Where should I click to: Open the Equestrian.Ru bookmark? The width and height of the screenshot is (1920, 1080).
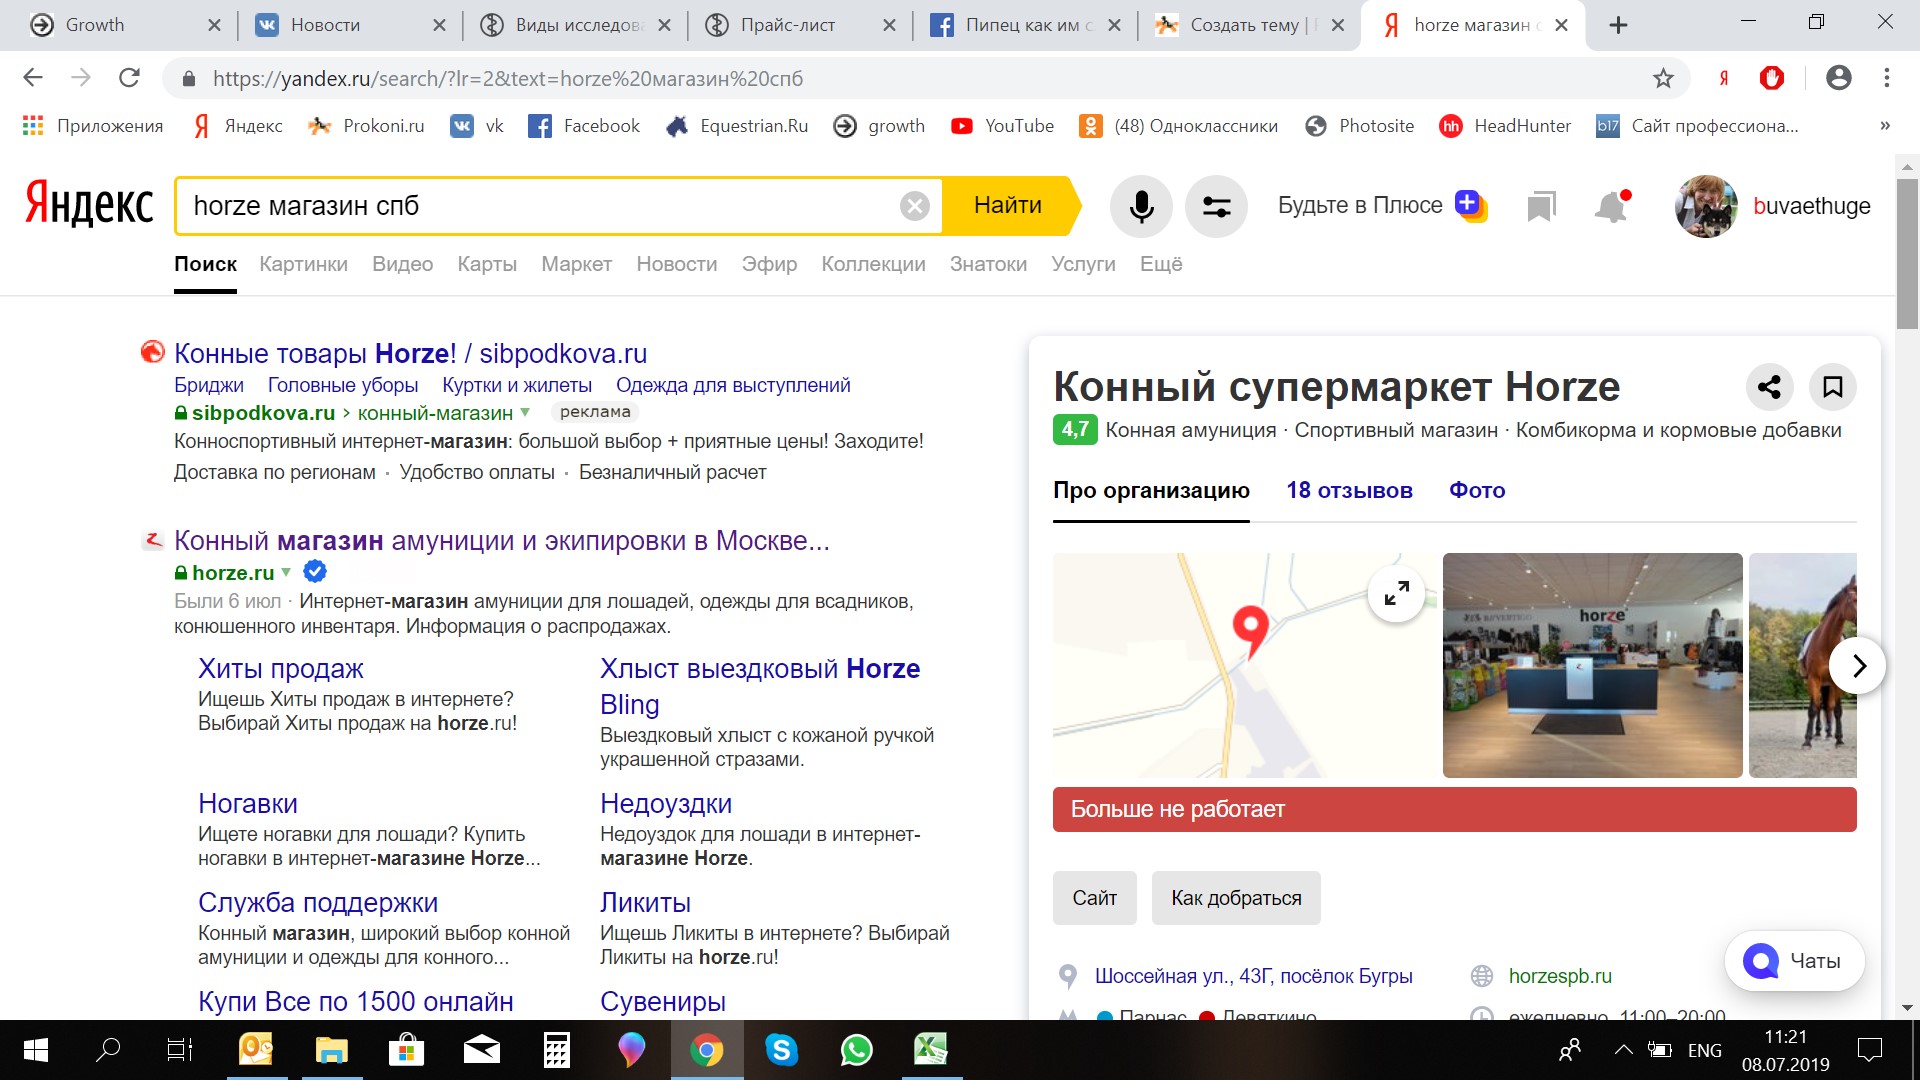tap(736, 126)
